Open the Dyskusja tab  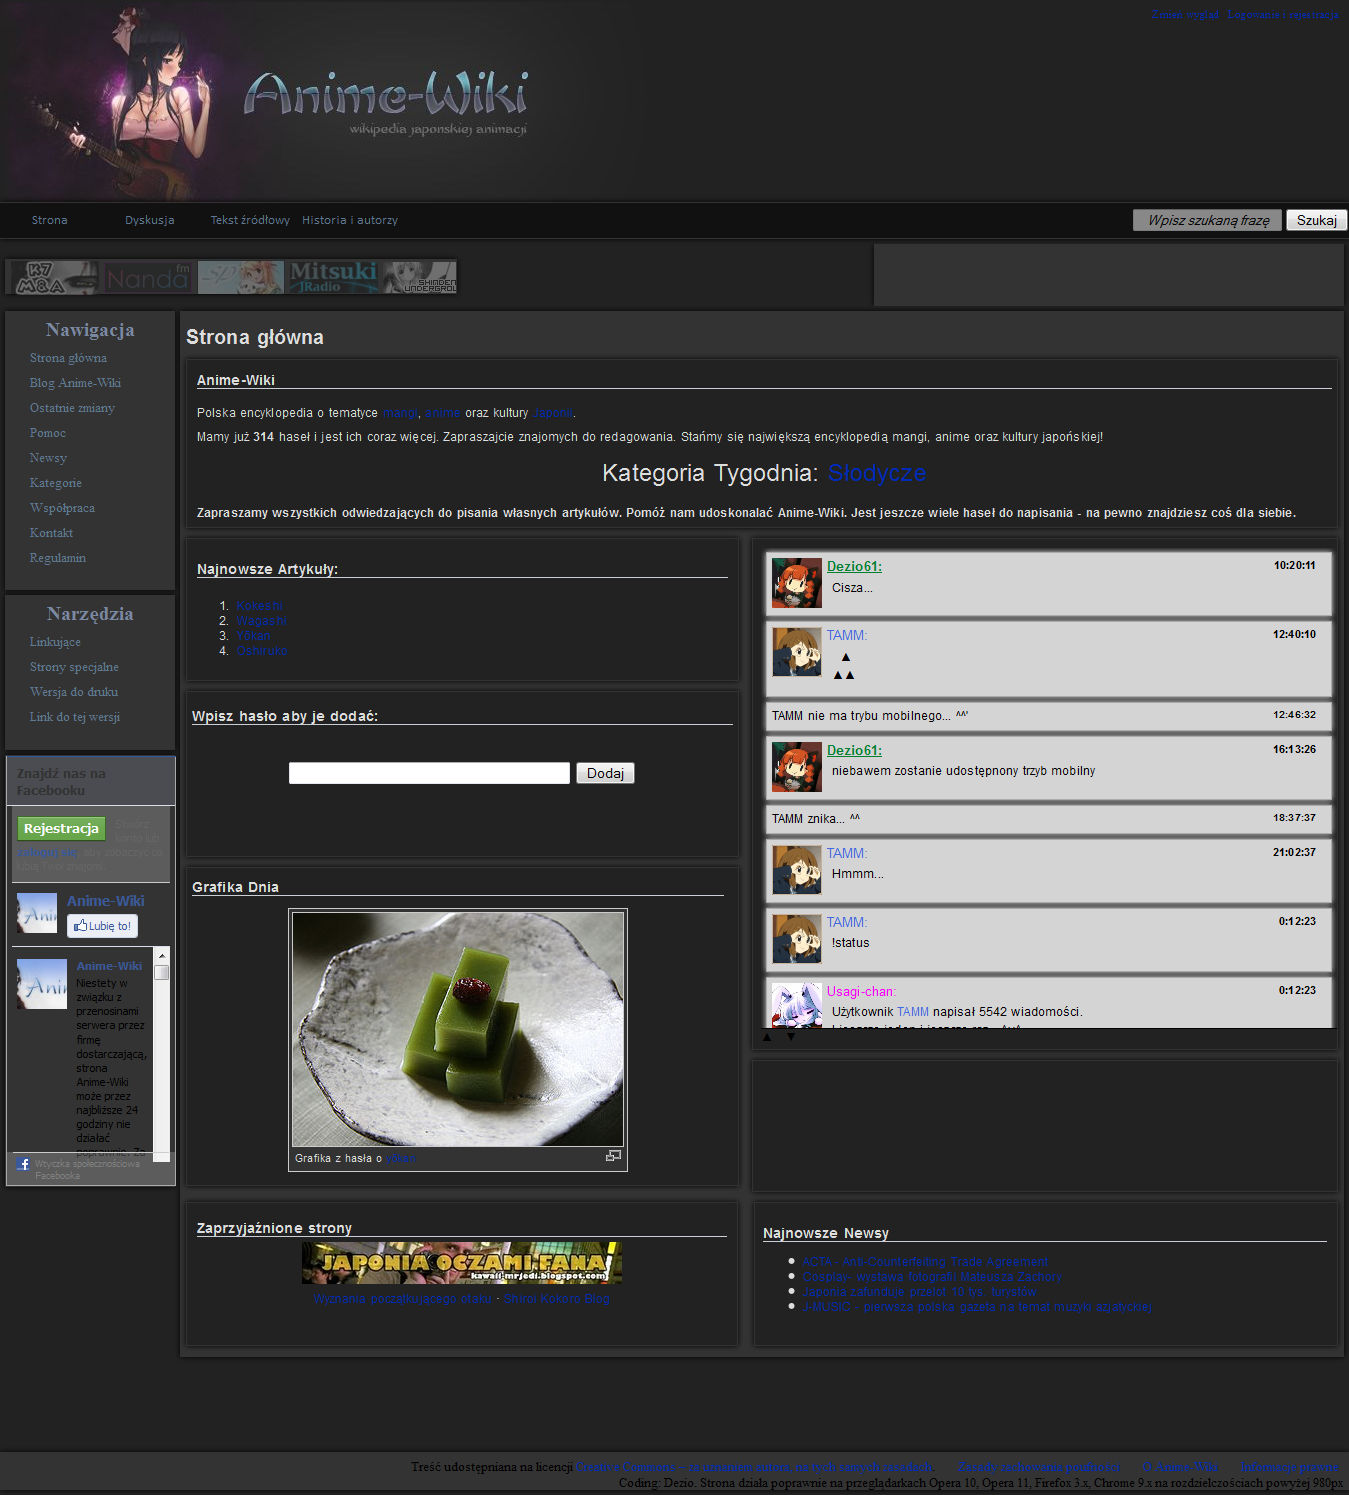point(150,220)
